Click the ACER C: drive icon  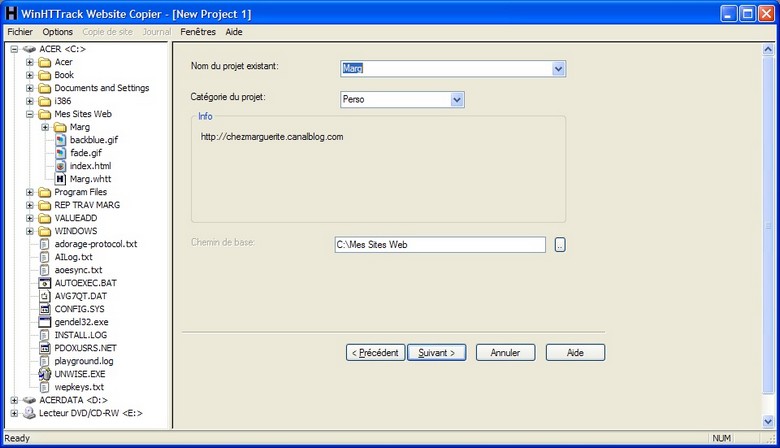[x=29, y=49]
